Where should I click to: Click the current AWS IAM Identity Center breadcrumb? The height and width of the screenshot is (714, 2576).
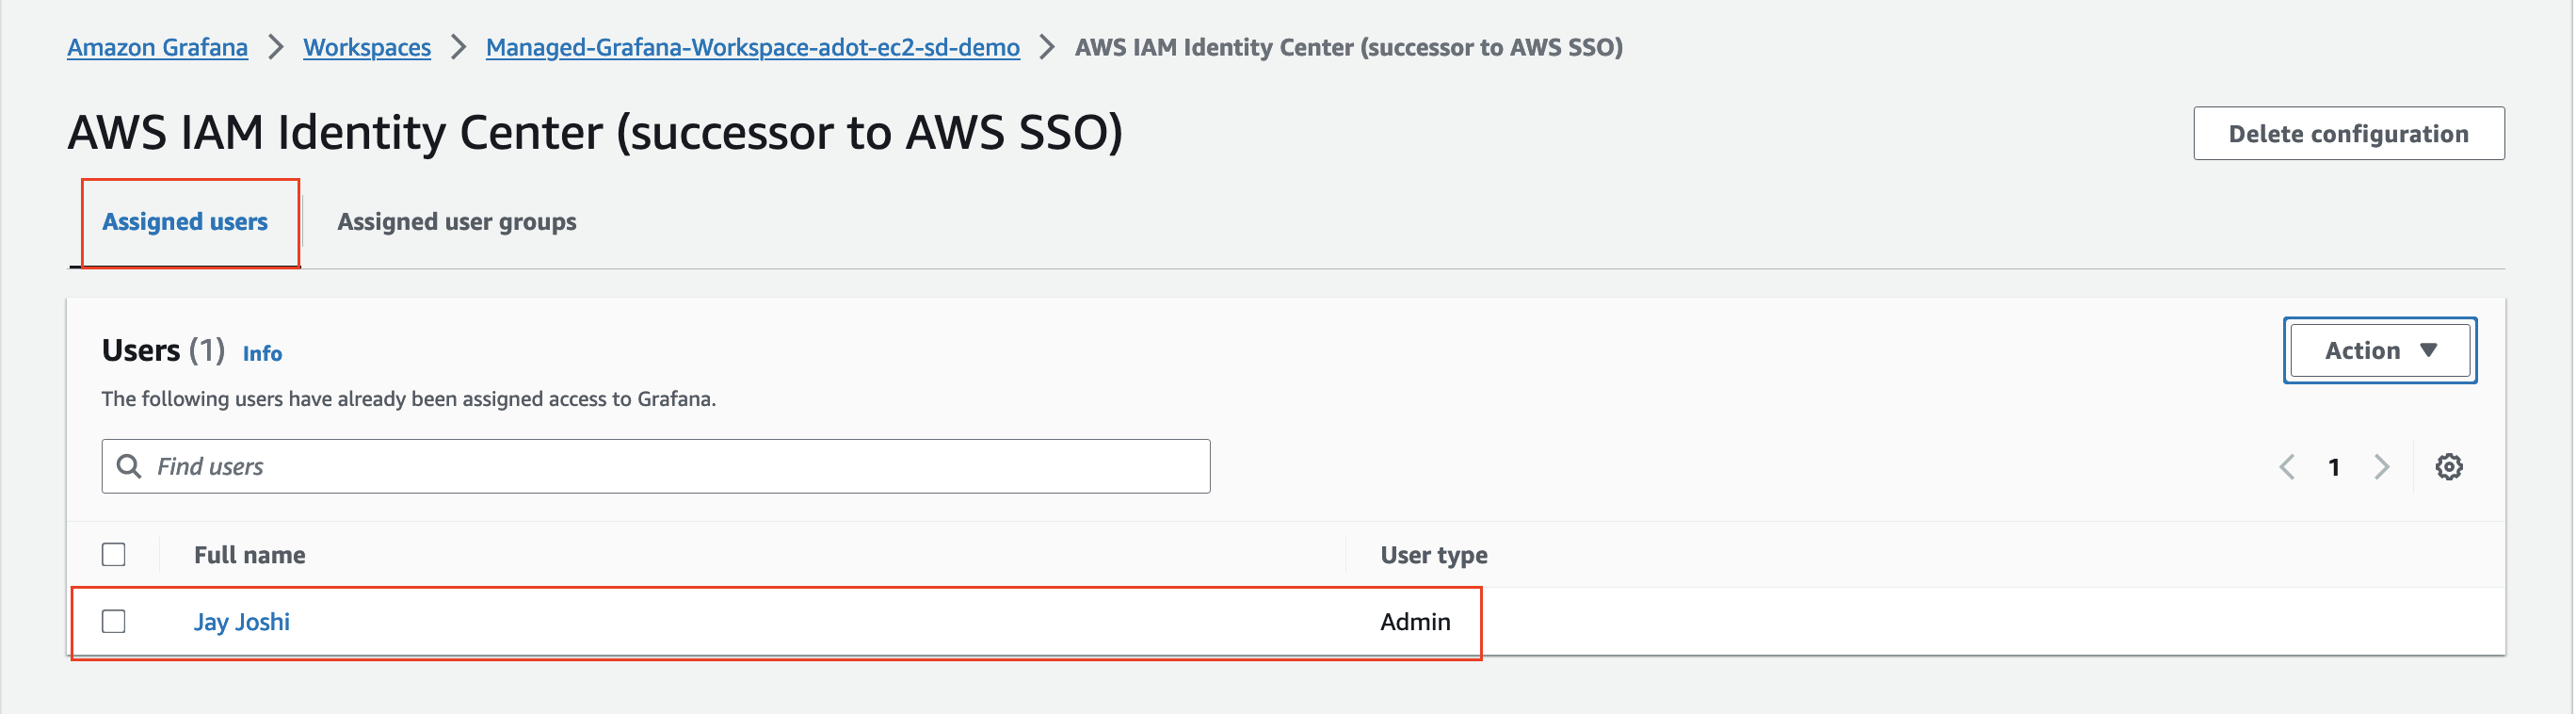(x=1350, y=47)
